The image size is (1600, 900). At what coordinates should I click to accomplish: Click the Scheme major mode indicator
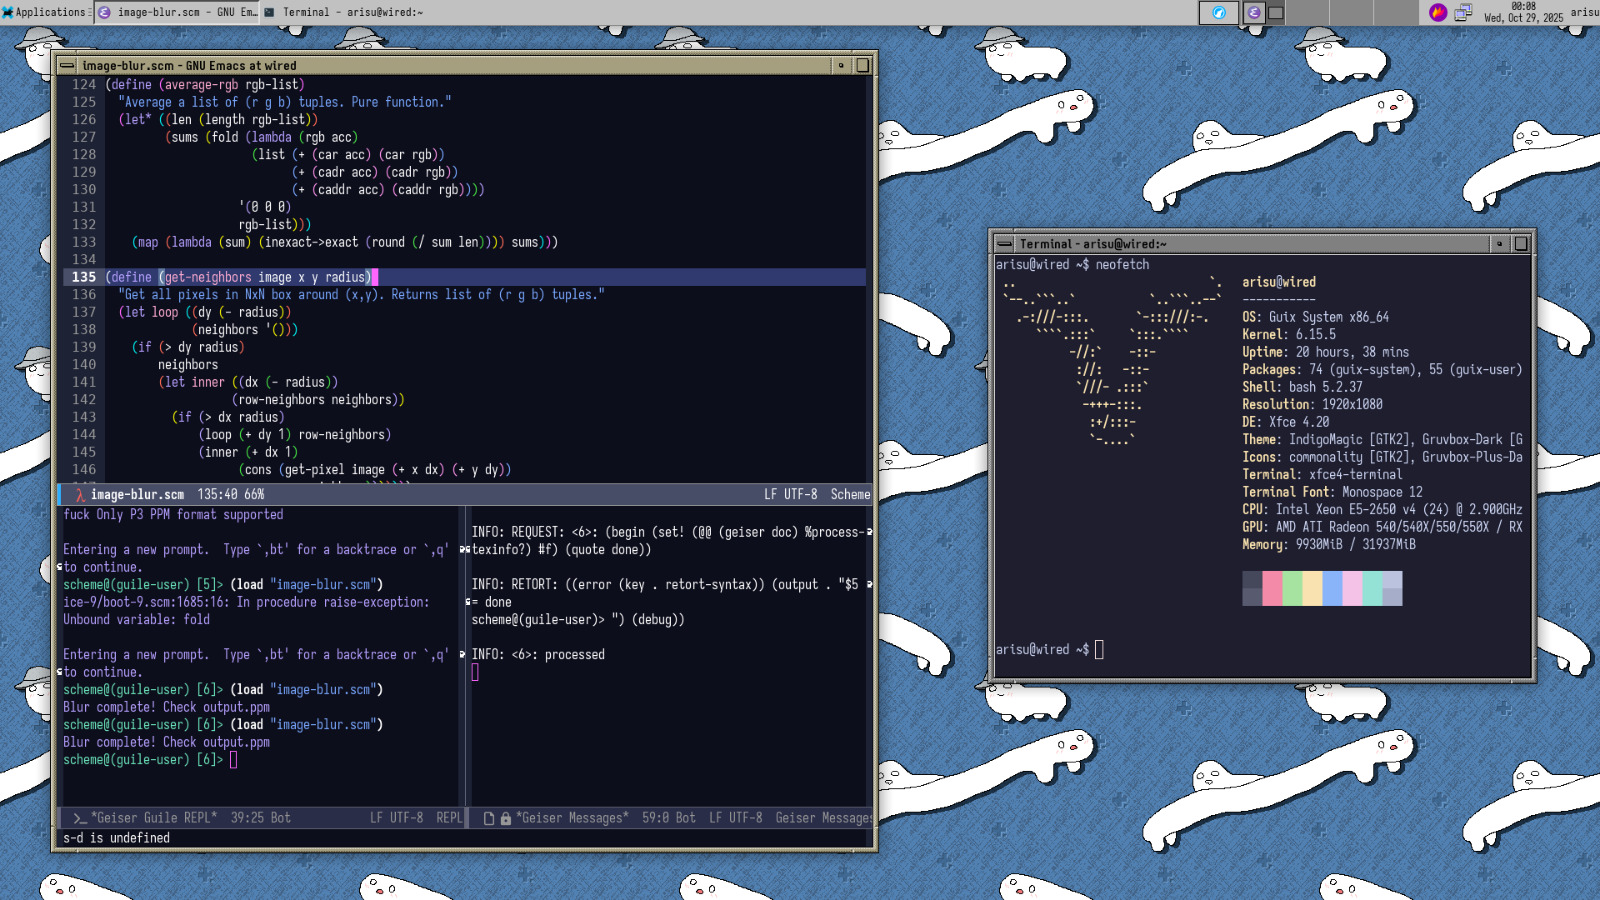coord(850,494)
